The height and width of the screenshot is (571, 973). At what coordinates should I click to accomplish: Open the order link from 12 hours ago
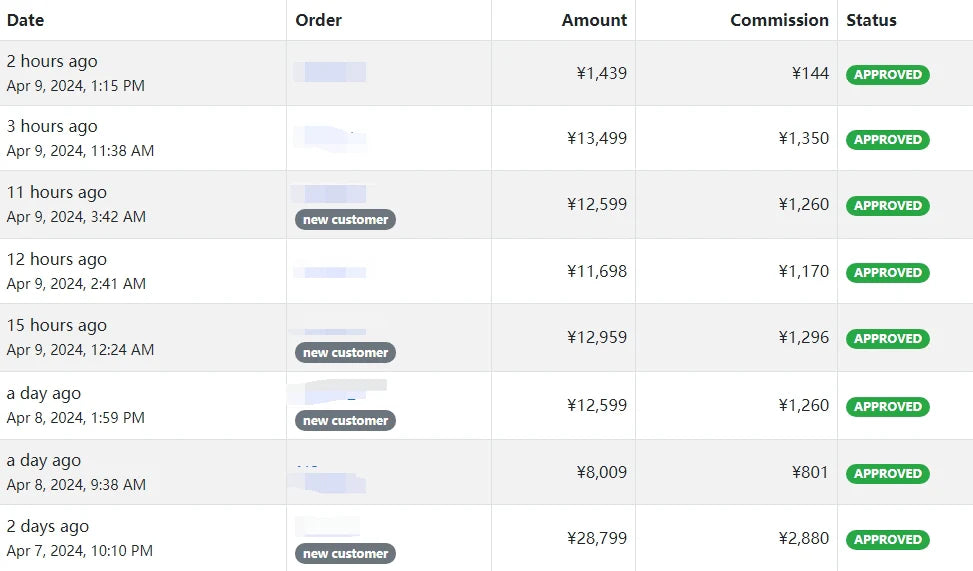[x=330, y=271]
